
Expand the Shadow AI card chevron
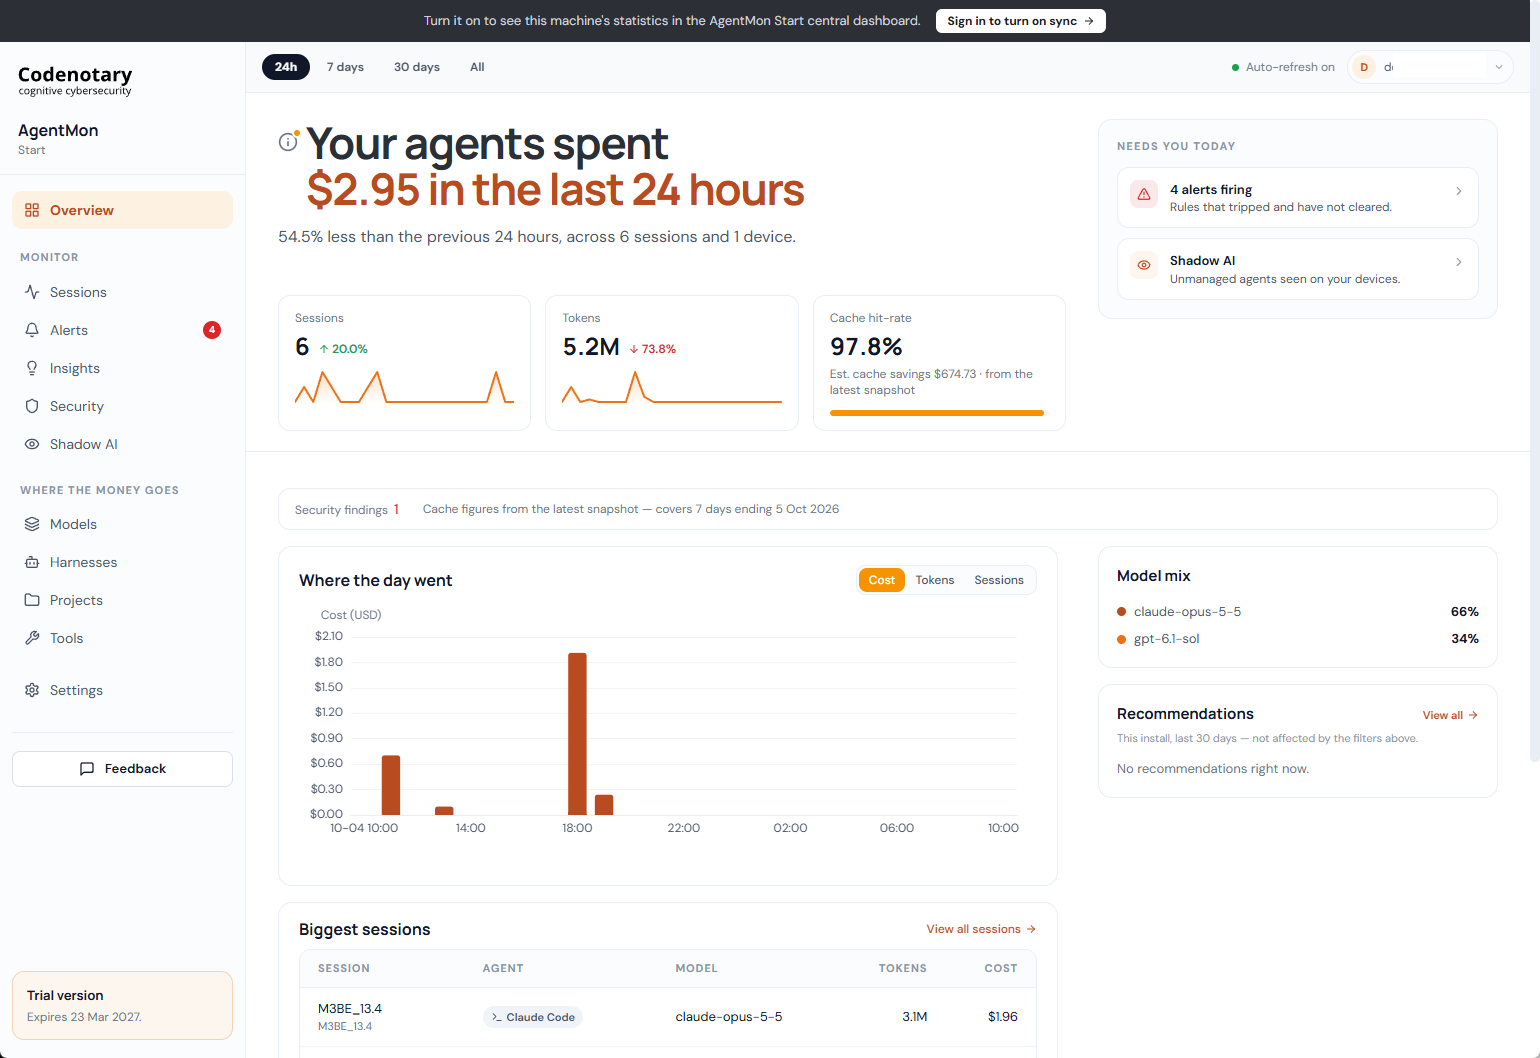point(1459,262)
